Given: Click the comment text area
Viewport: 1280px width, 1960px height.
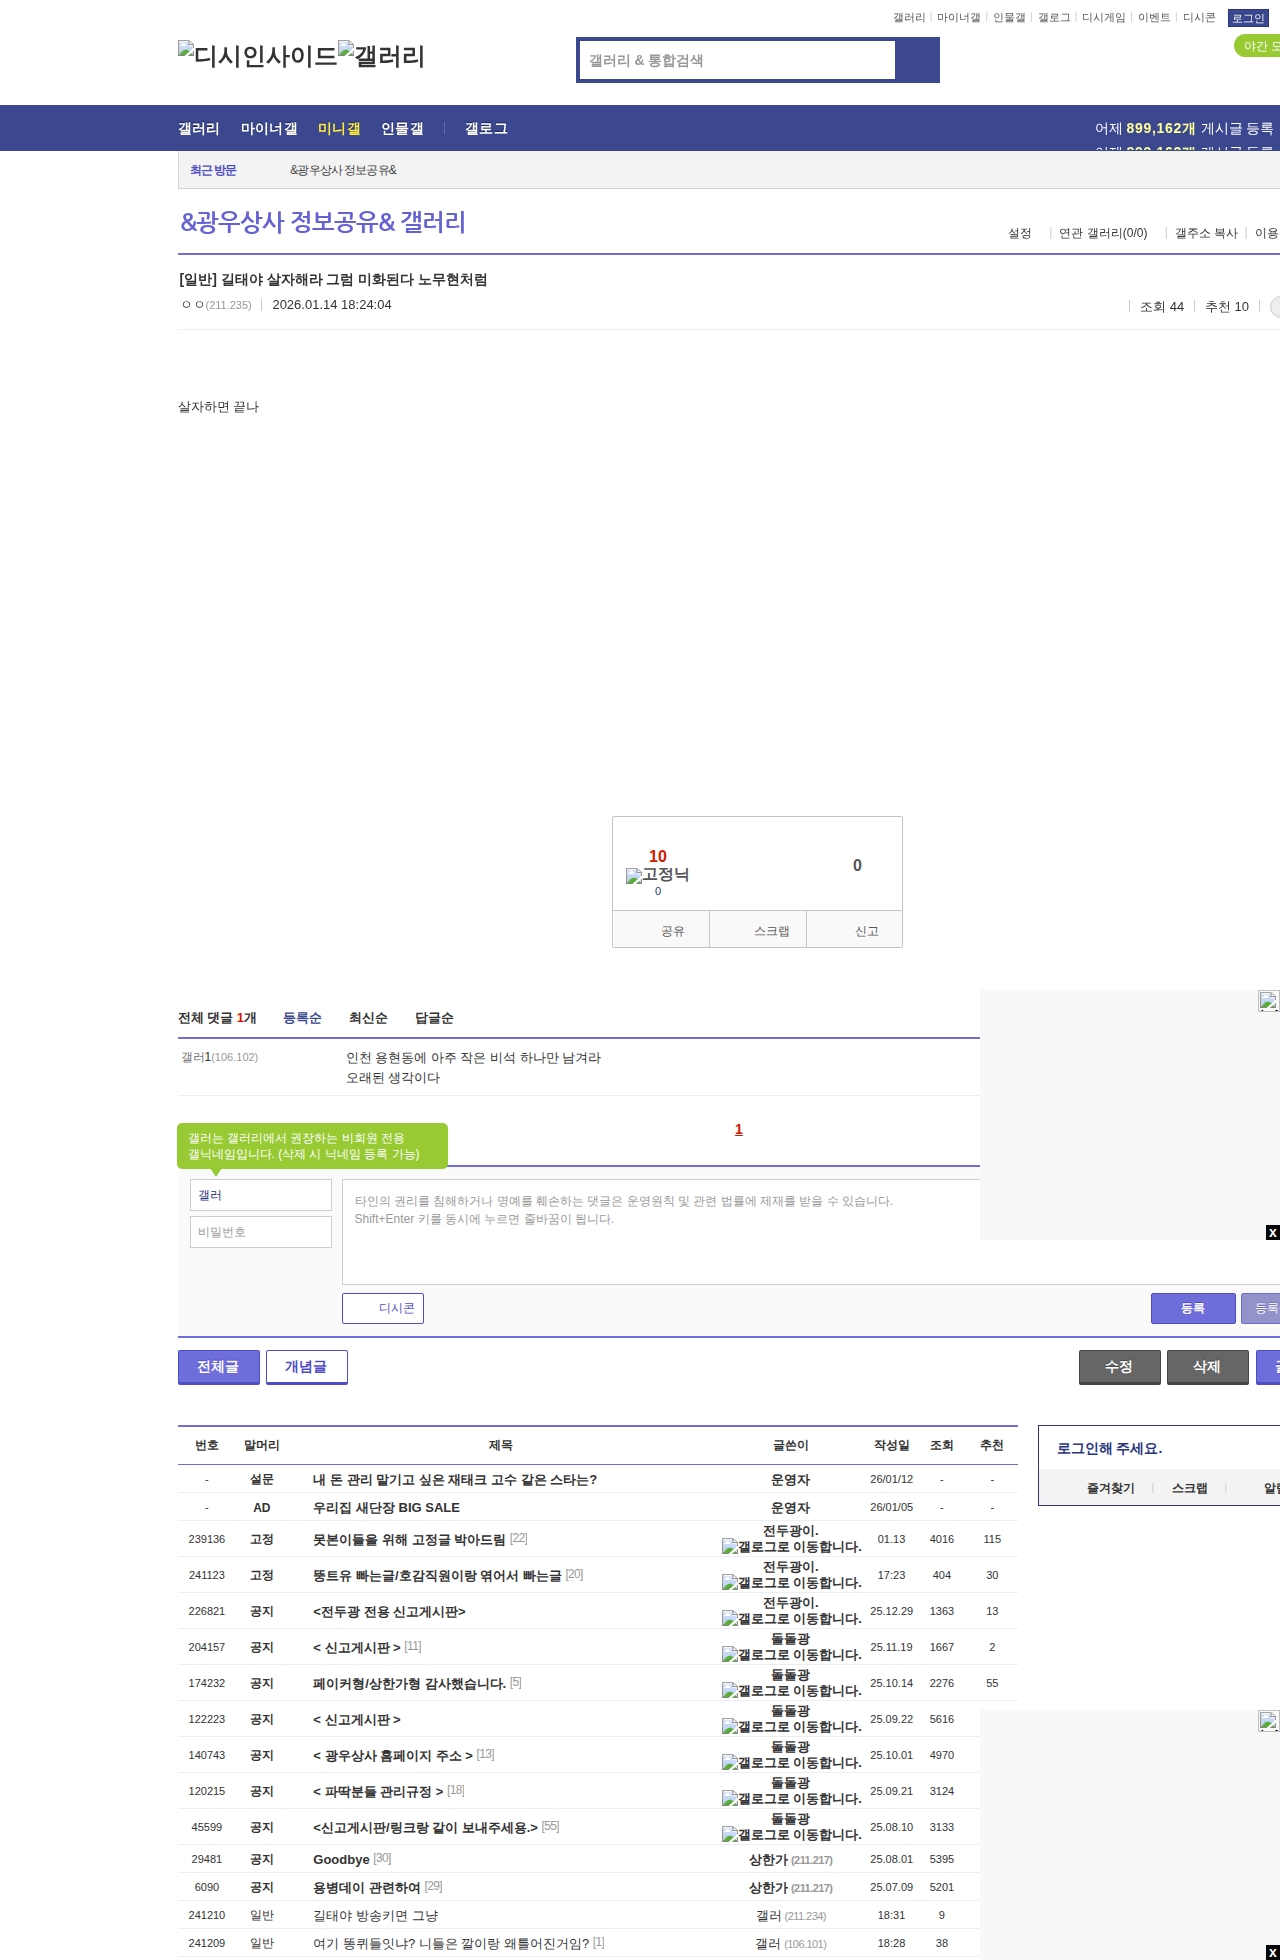Looking at the screenshot, I should pyautogui.click(x=811, y=1232).
